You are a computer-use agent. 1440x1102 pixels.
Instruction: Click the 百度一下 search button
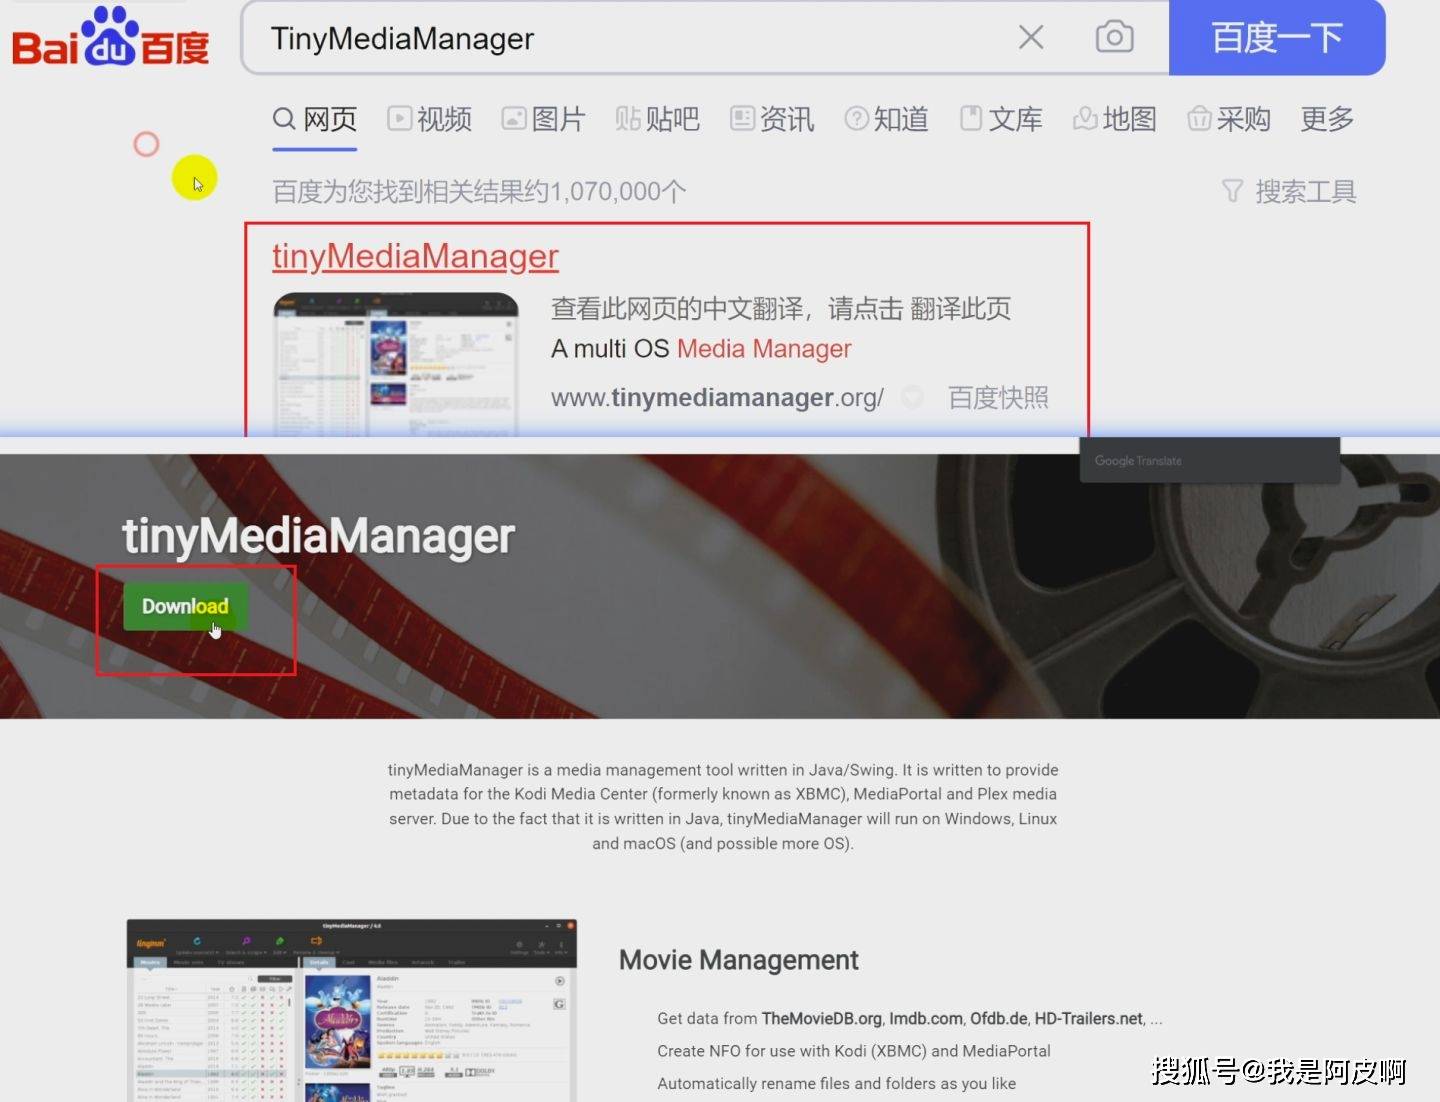coord(1277,38)
